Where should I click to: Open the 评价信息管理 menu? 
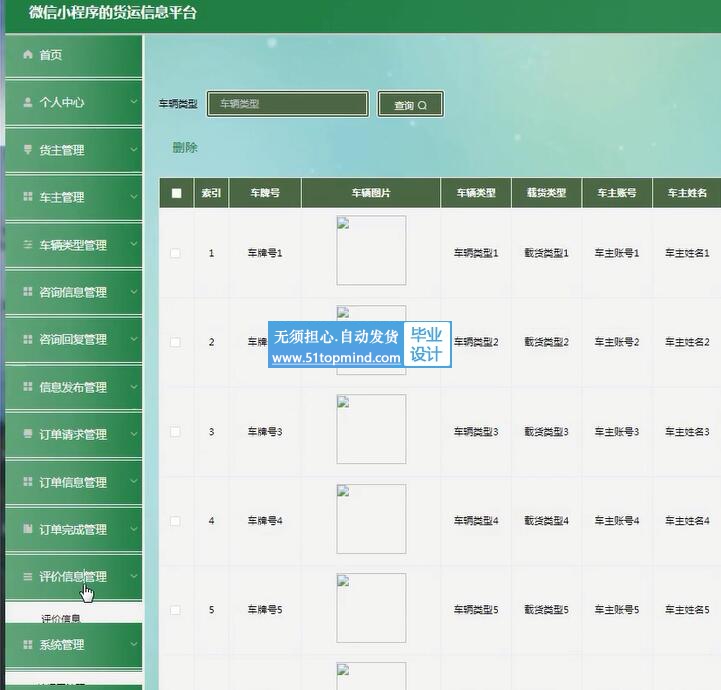click(x=74, y=576)
